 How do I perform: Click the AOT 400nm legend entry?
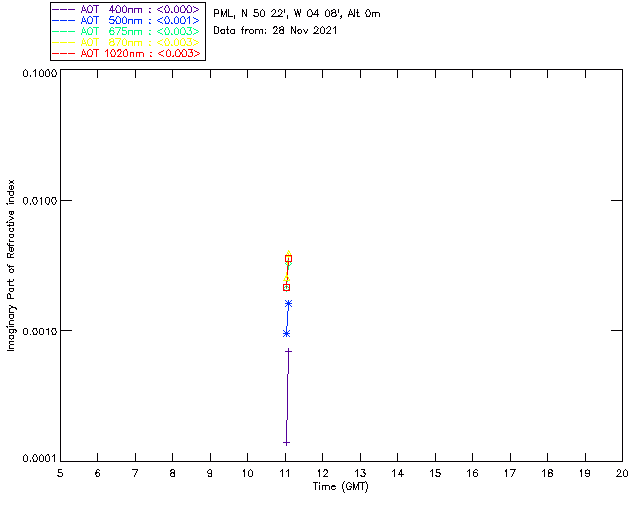[126, 10]
